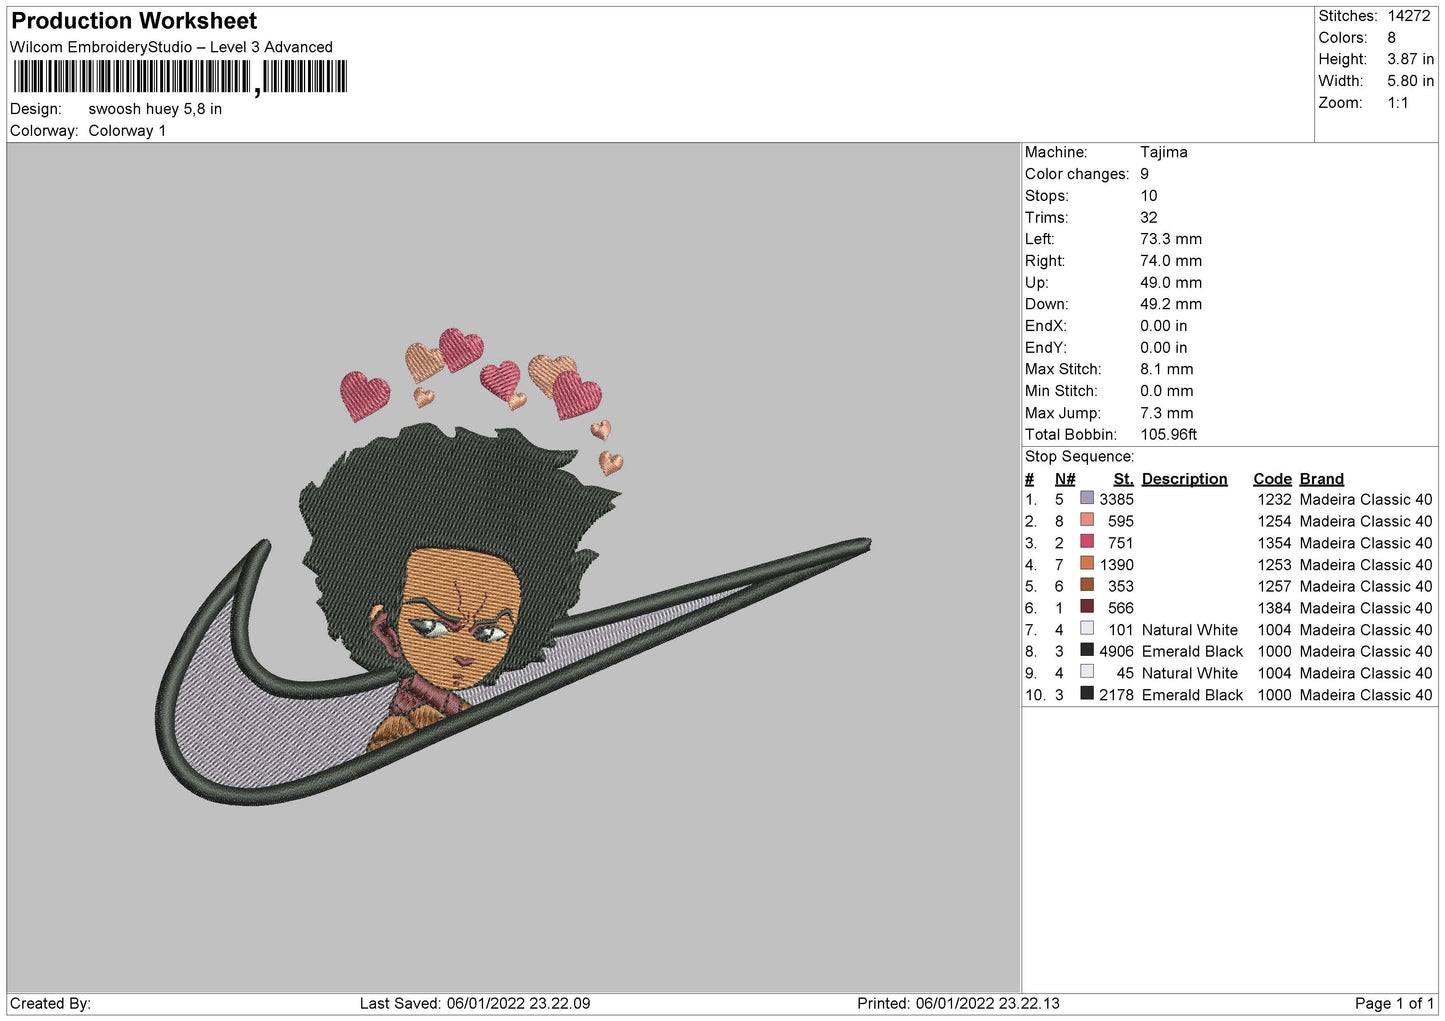The image size is (1445, 1021).
Task: Click the Right value 74.0 mm
Action: point(1171,261)
